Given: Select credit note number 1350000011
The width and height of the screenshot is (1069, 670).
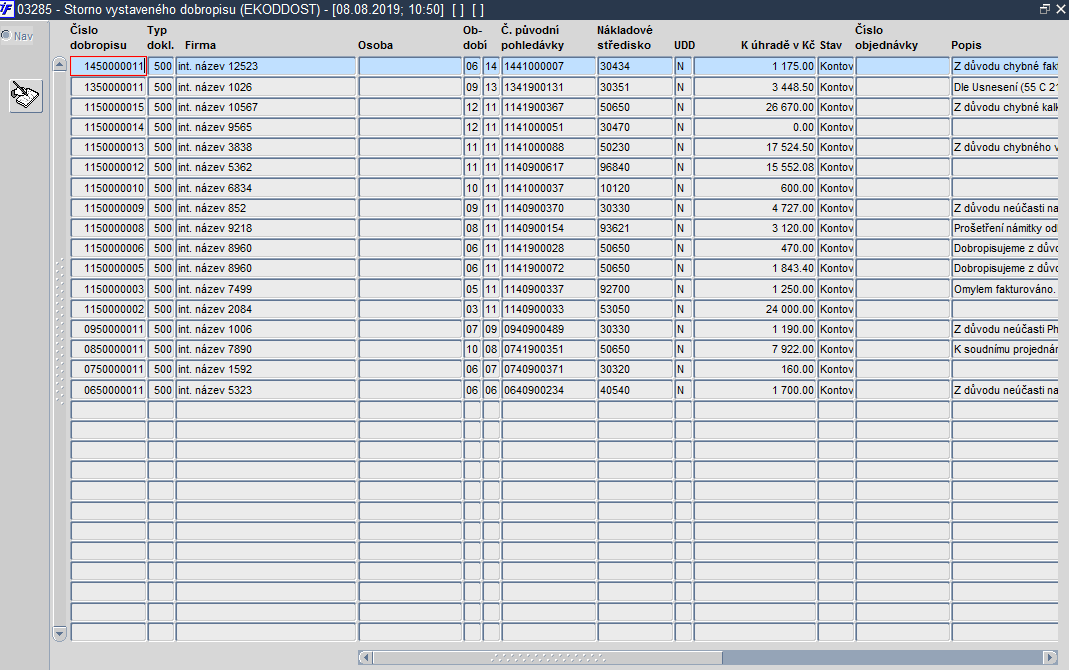Looking at the screenshot, I should point(108,87).
